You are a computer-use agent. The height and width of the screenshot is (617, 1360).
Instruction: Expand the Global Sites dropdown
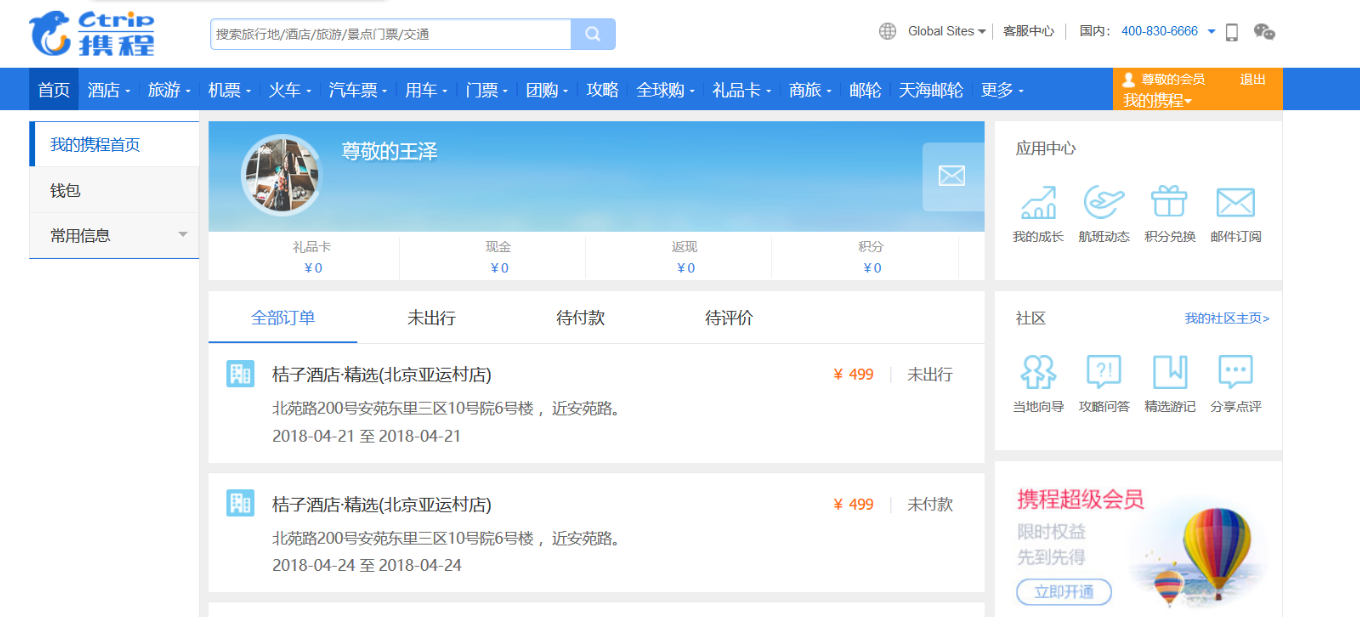(946, 32)
